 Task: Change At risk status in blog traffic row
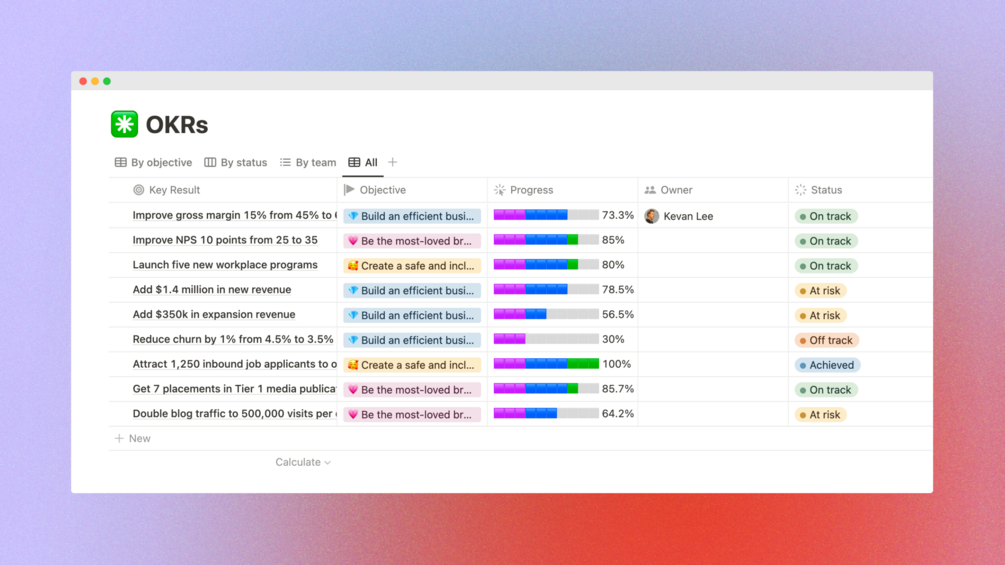(x=821, y=414)
